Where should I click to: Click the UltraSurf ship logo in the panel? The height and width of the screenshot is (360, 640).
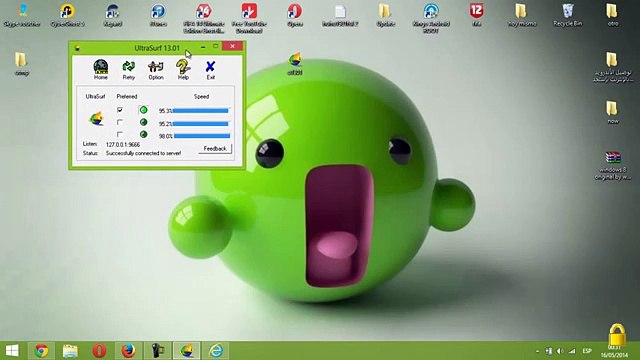96,118
